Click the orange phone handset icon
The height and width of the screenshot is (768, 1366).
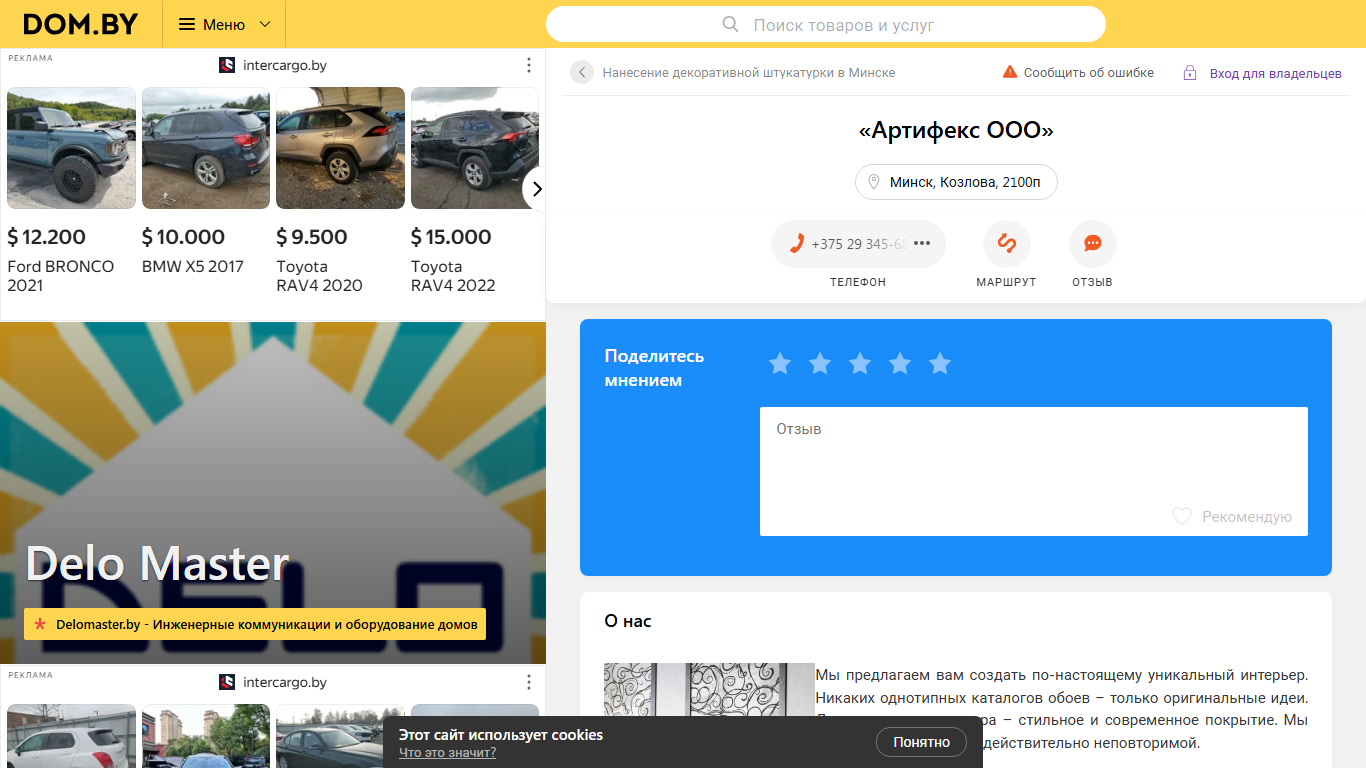pos(797,243)
